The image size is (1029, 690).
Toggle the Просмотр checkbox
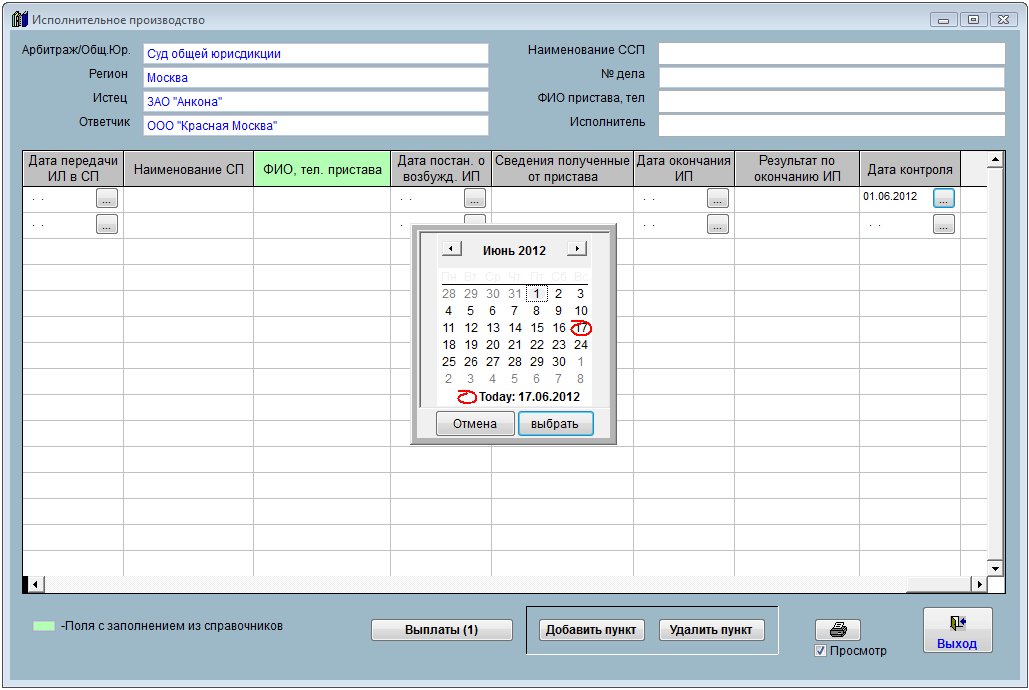(820, 651)
